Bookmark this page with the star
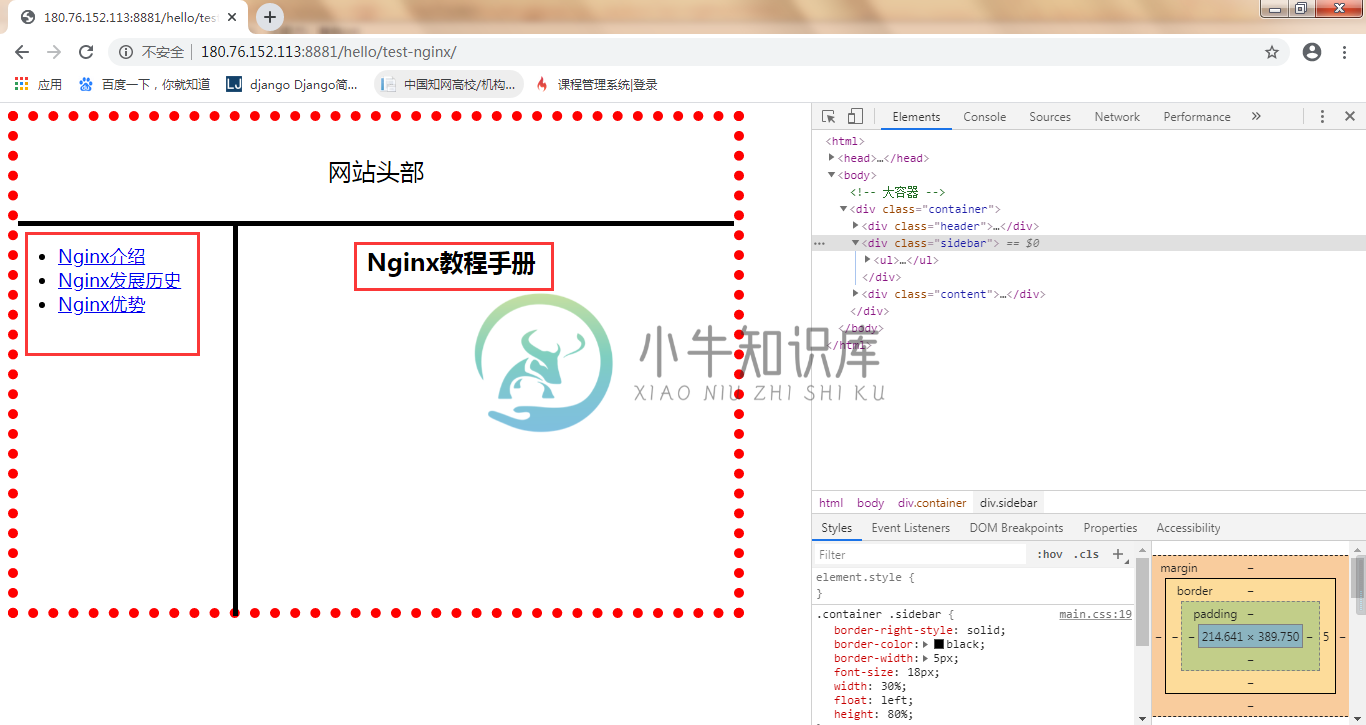This screenshot has height=725, width=1366. pyautogui.click(x=1272, y=52)
